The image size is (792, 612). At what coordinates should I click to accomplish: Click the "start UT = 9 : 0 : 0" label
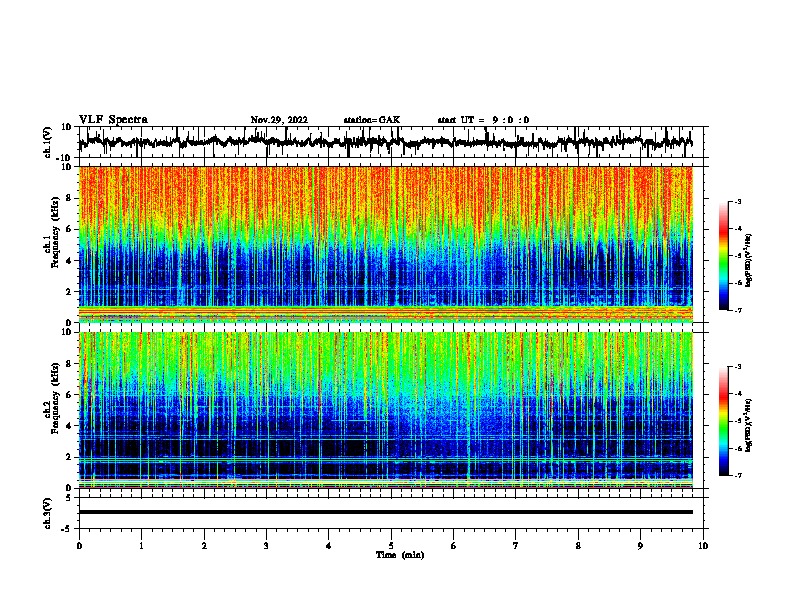pos(483,120)
